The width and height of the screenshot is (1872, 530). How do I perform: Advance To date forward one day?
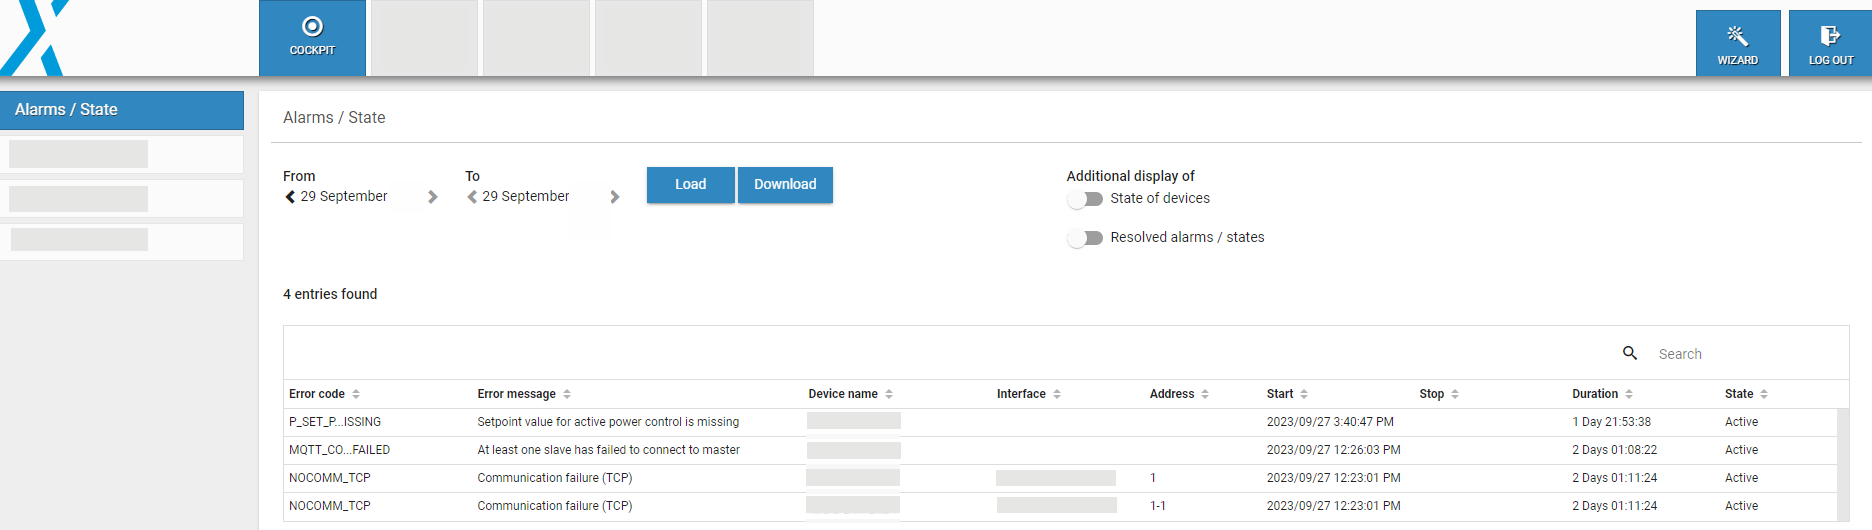pos(615,197)
